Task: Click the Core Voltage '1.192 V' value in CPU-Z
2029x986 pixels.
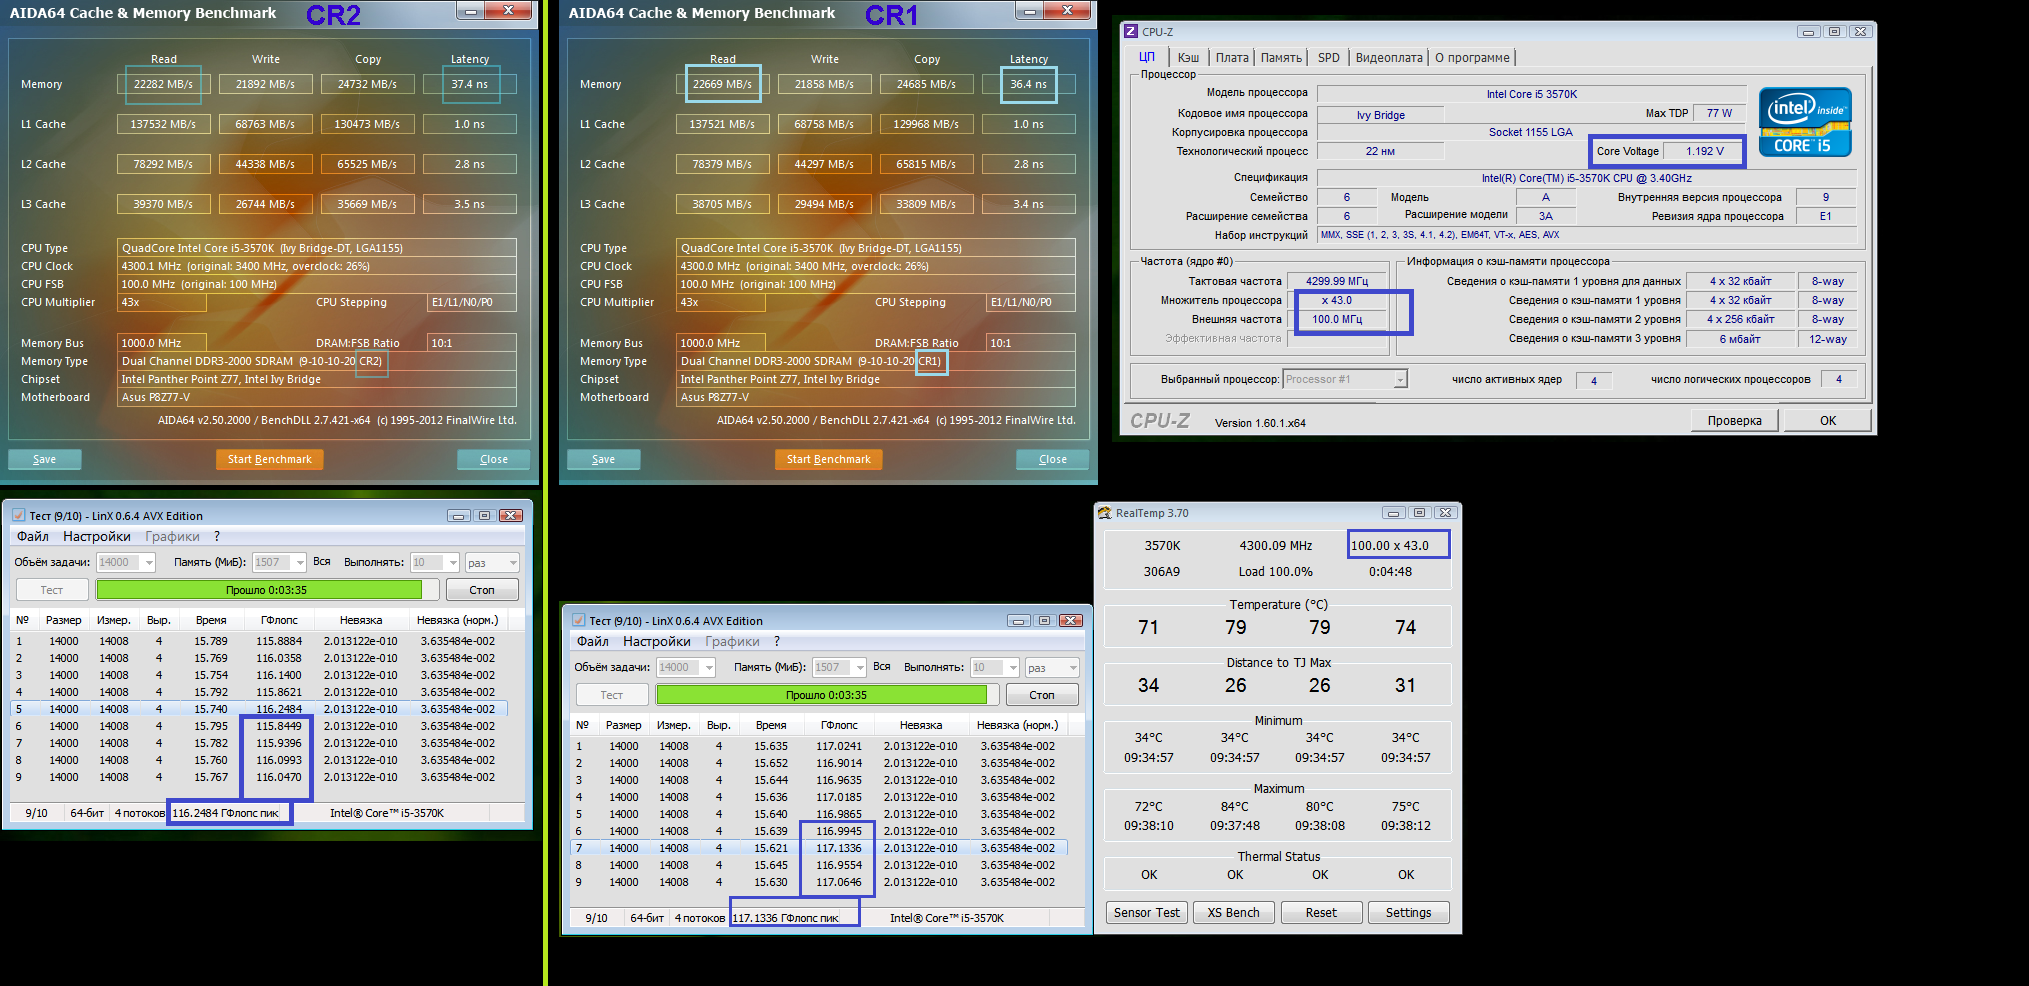Action: point(1705,152)
